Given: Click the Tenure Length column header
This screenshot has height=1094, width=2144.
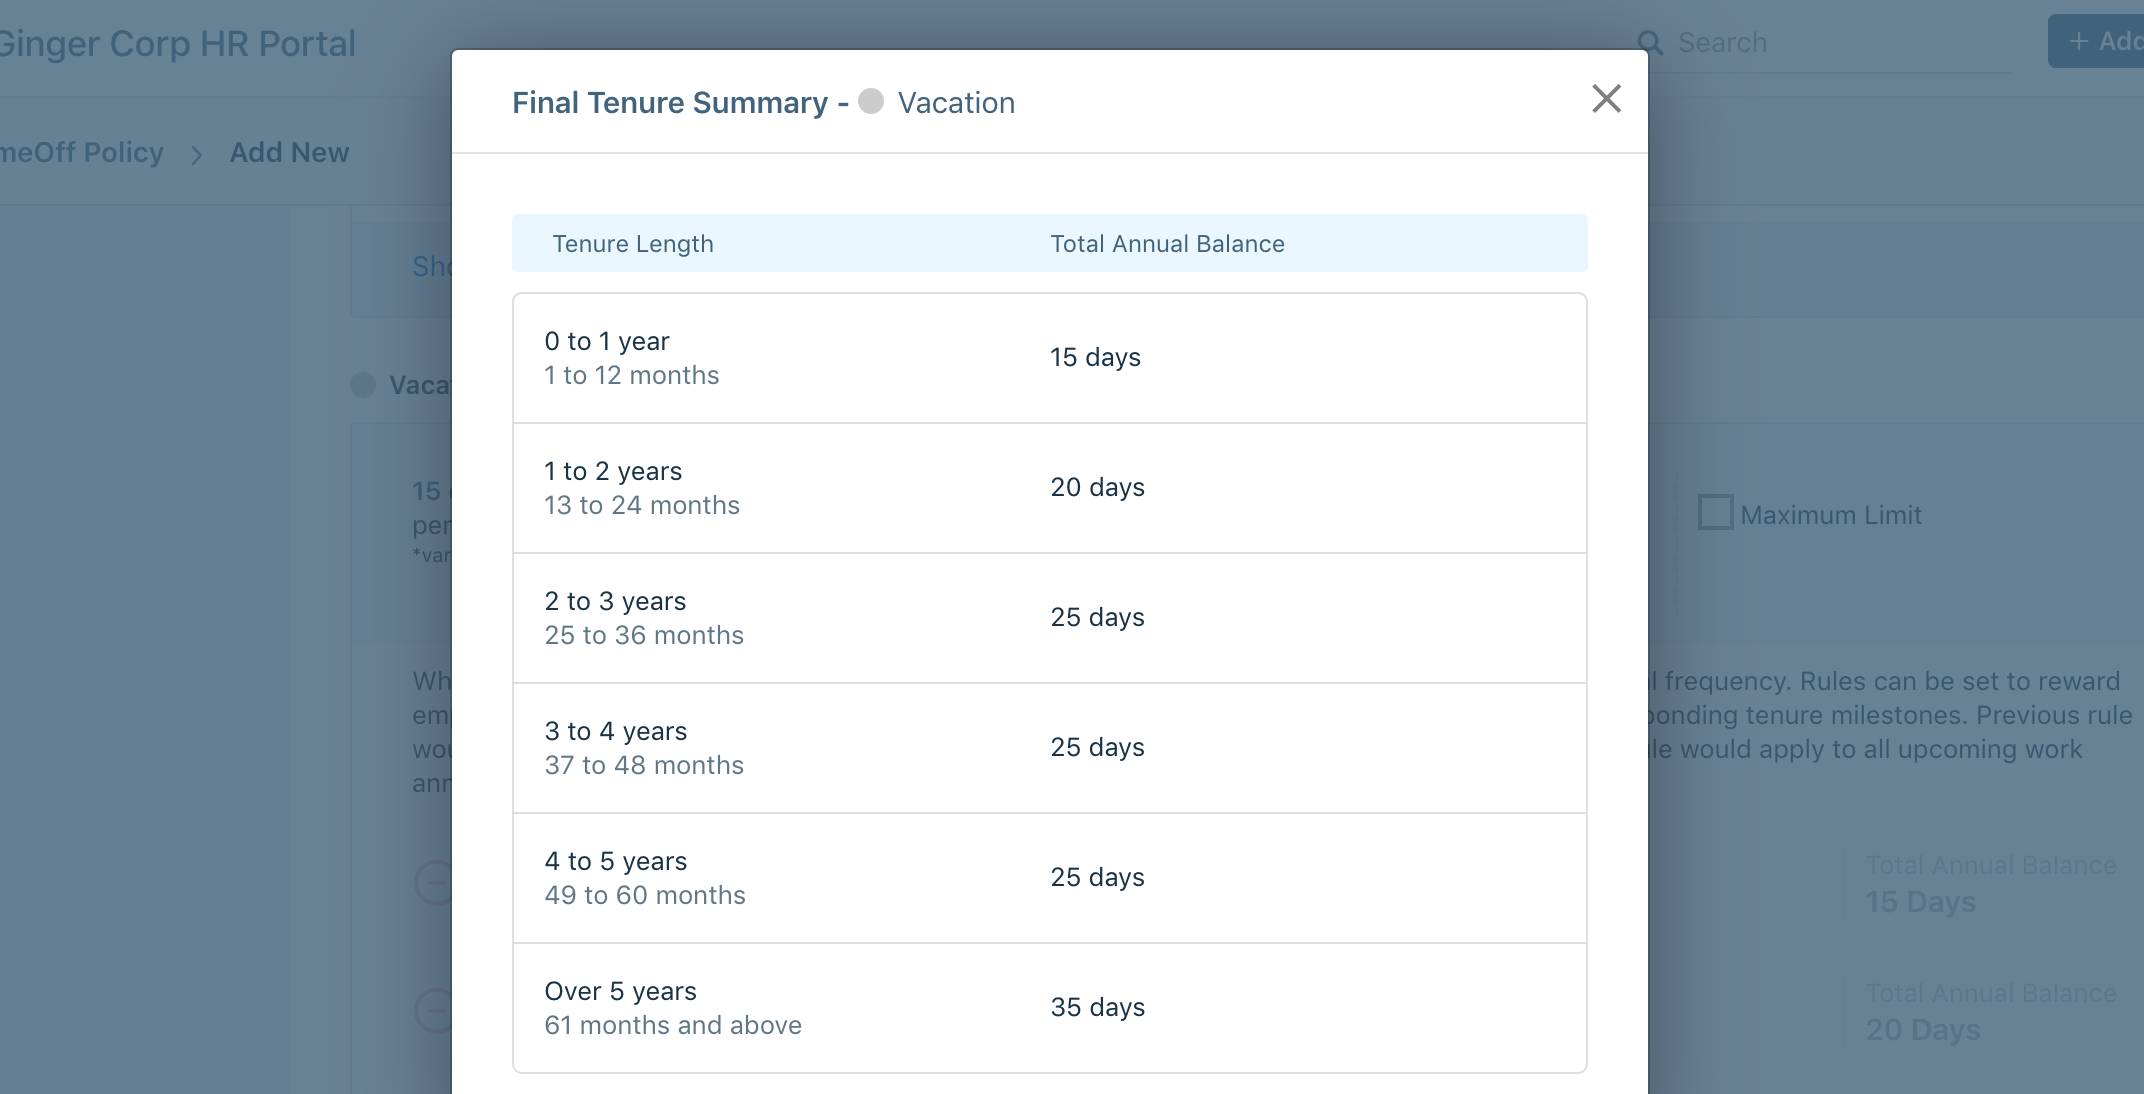Looking at the screenshot, I should (633, 244).
